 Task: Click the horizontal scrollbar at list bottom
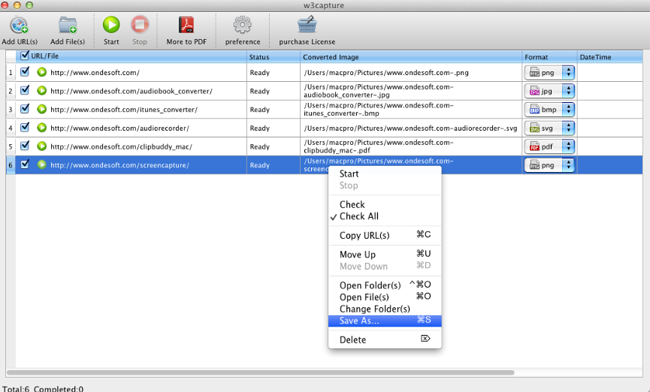click(x=261, y=373)
